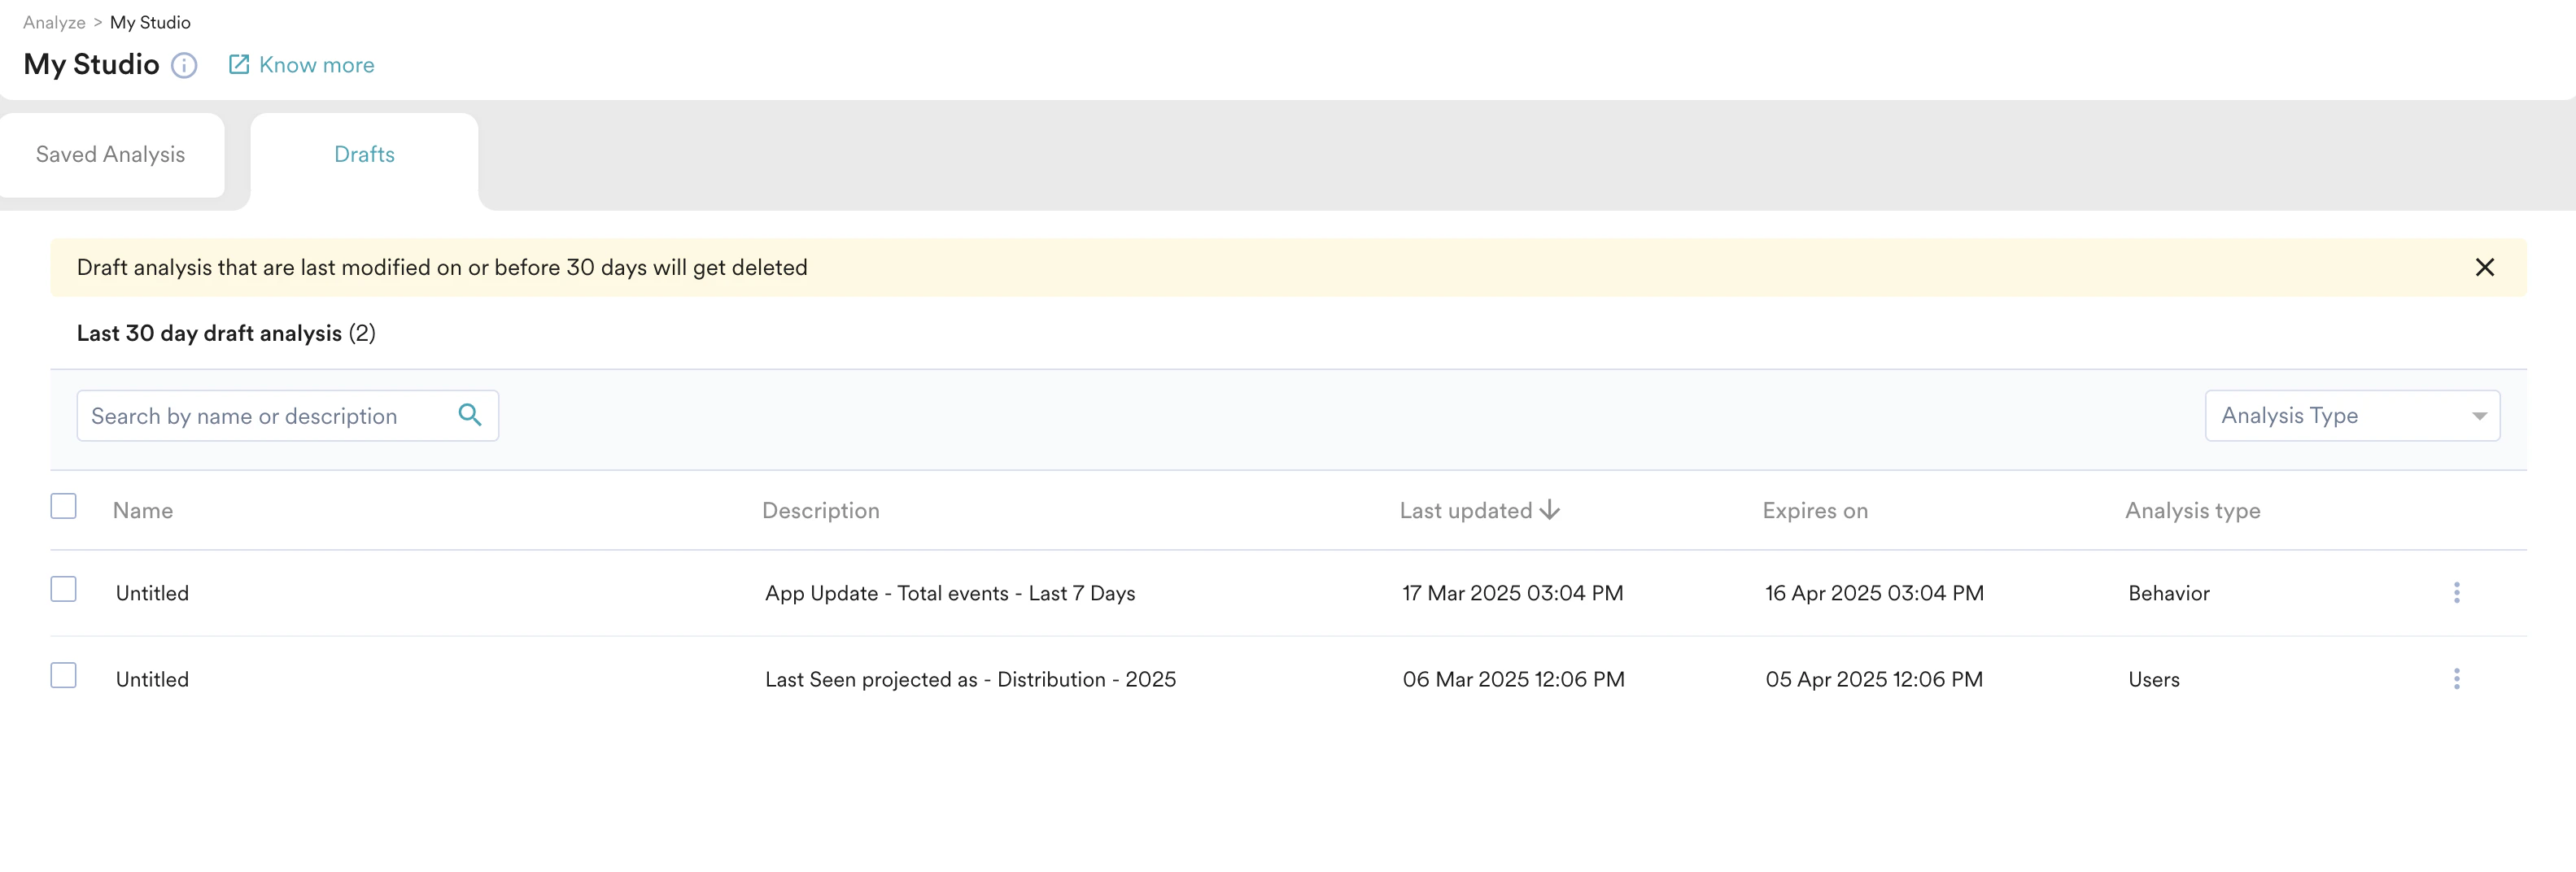Open three-dot menu on the Users draft row

pyautogui.click(x=2459, y=678)
